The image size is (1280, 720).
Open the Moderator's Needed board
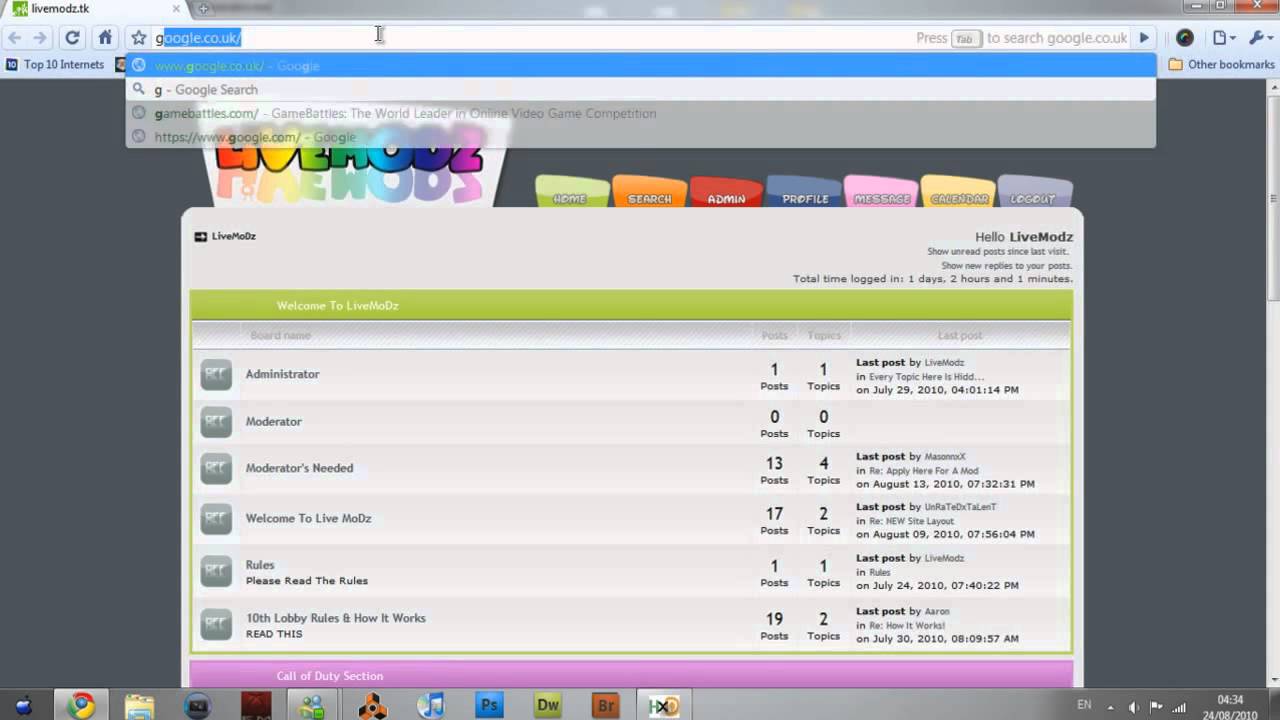300,468
